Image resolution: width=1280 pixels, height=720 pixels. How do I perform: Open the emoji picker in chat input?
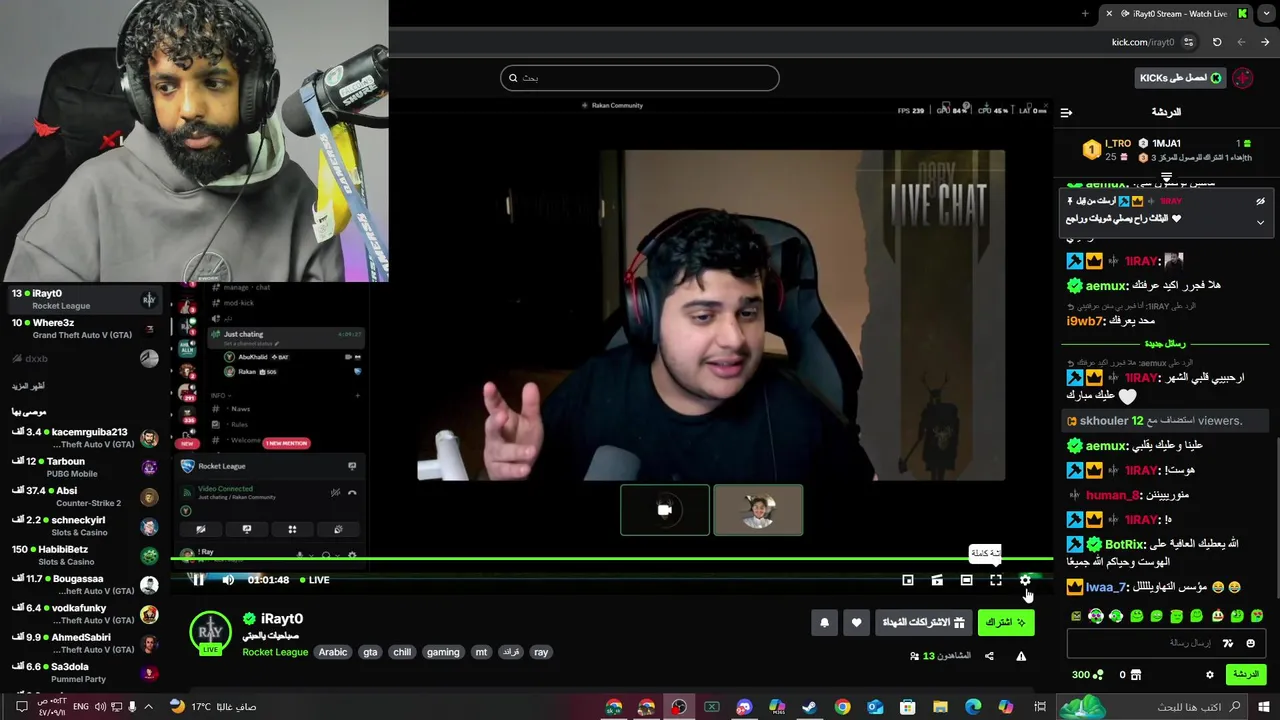(1250, 643)
